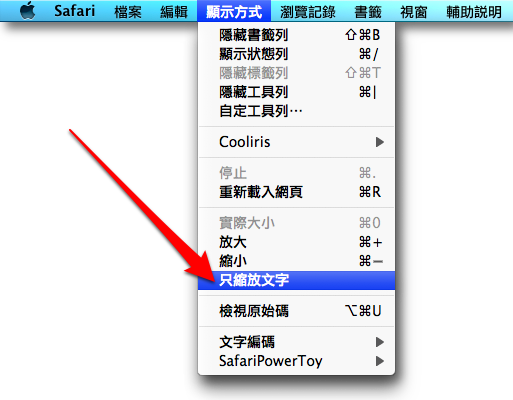Viewport: 513px width, 400px height.
Task: Expand the 文字編碼 submenu arrow
Action: (x=380, y=342)
